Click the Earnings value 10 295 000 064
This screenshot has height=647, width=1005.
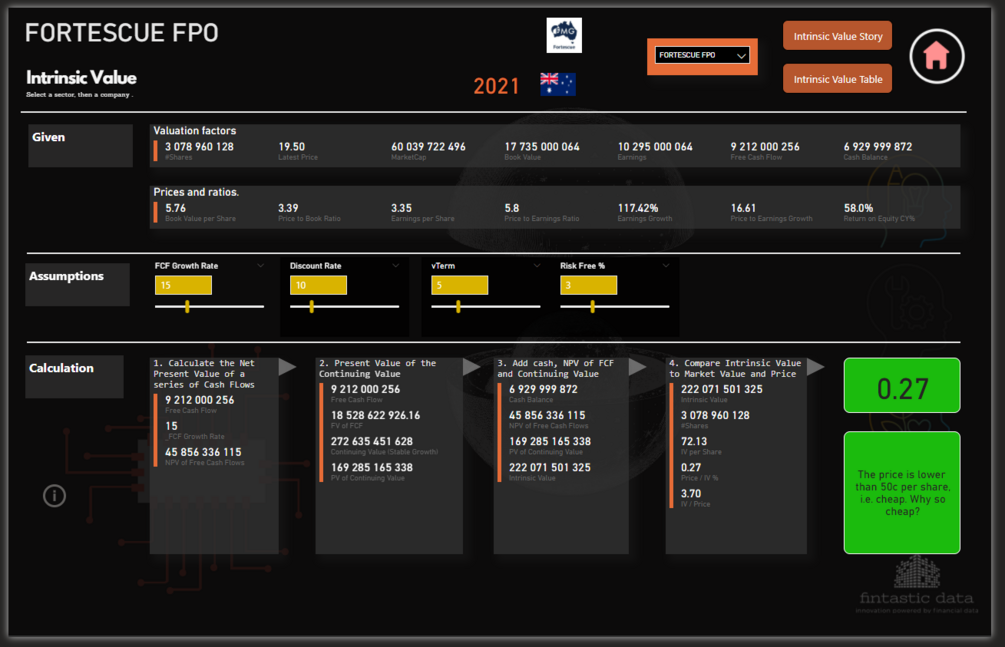pos(655,147)
